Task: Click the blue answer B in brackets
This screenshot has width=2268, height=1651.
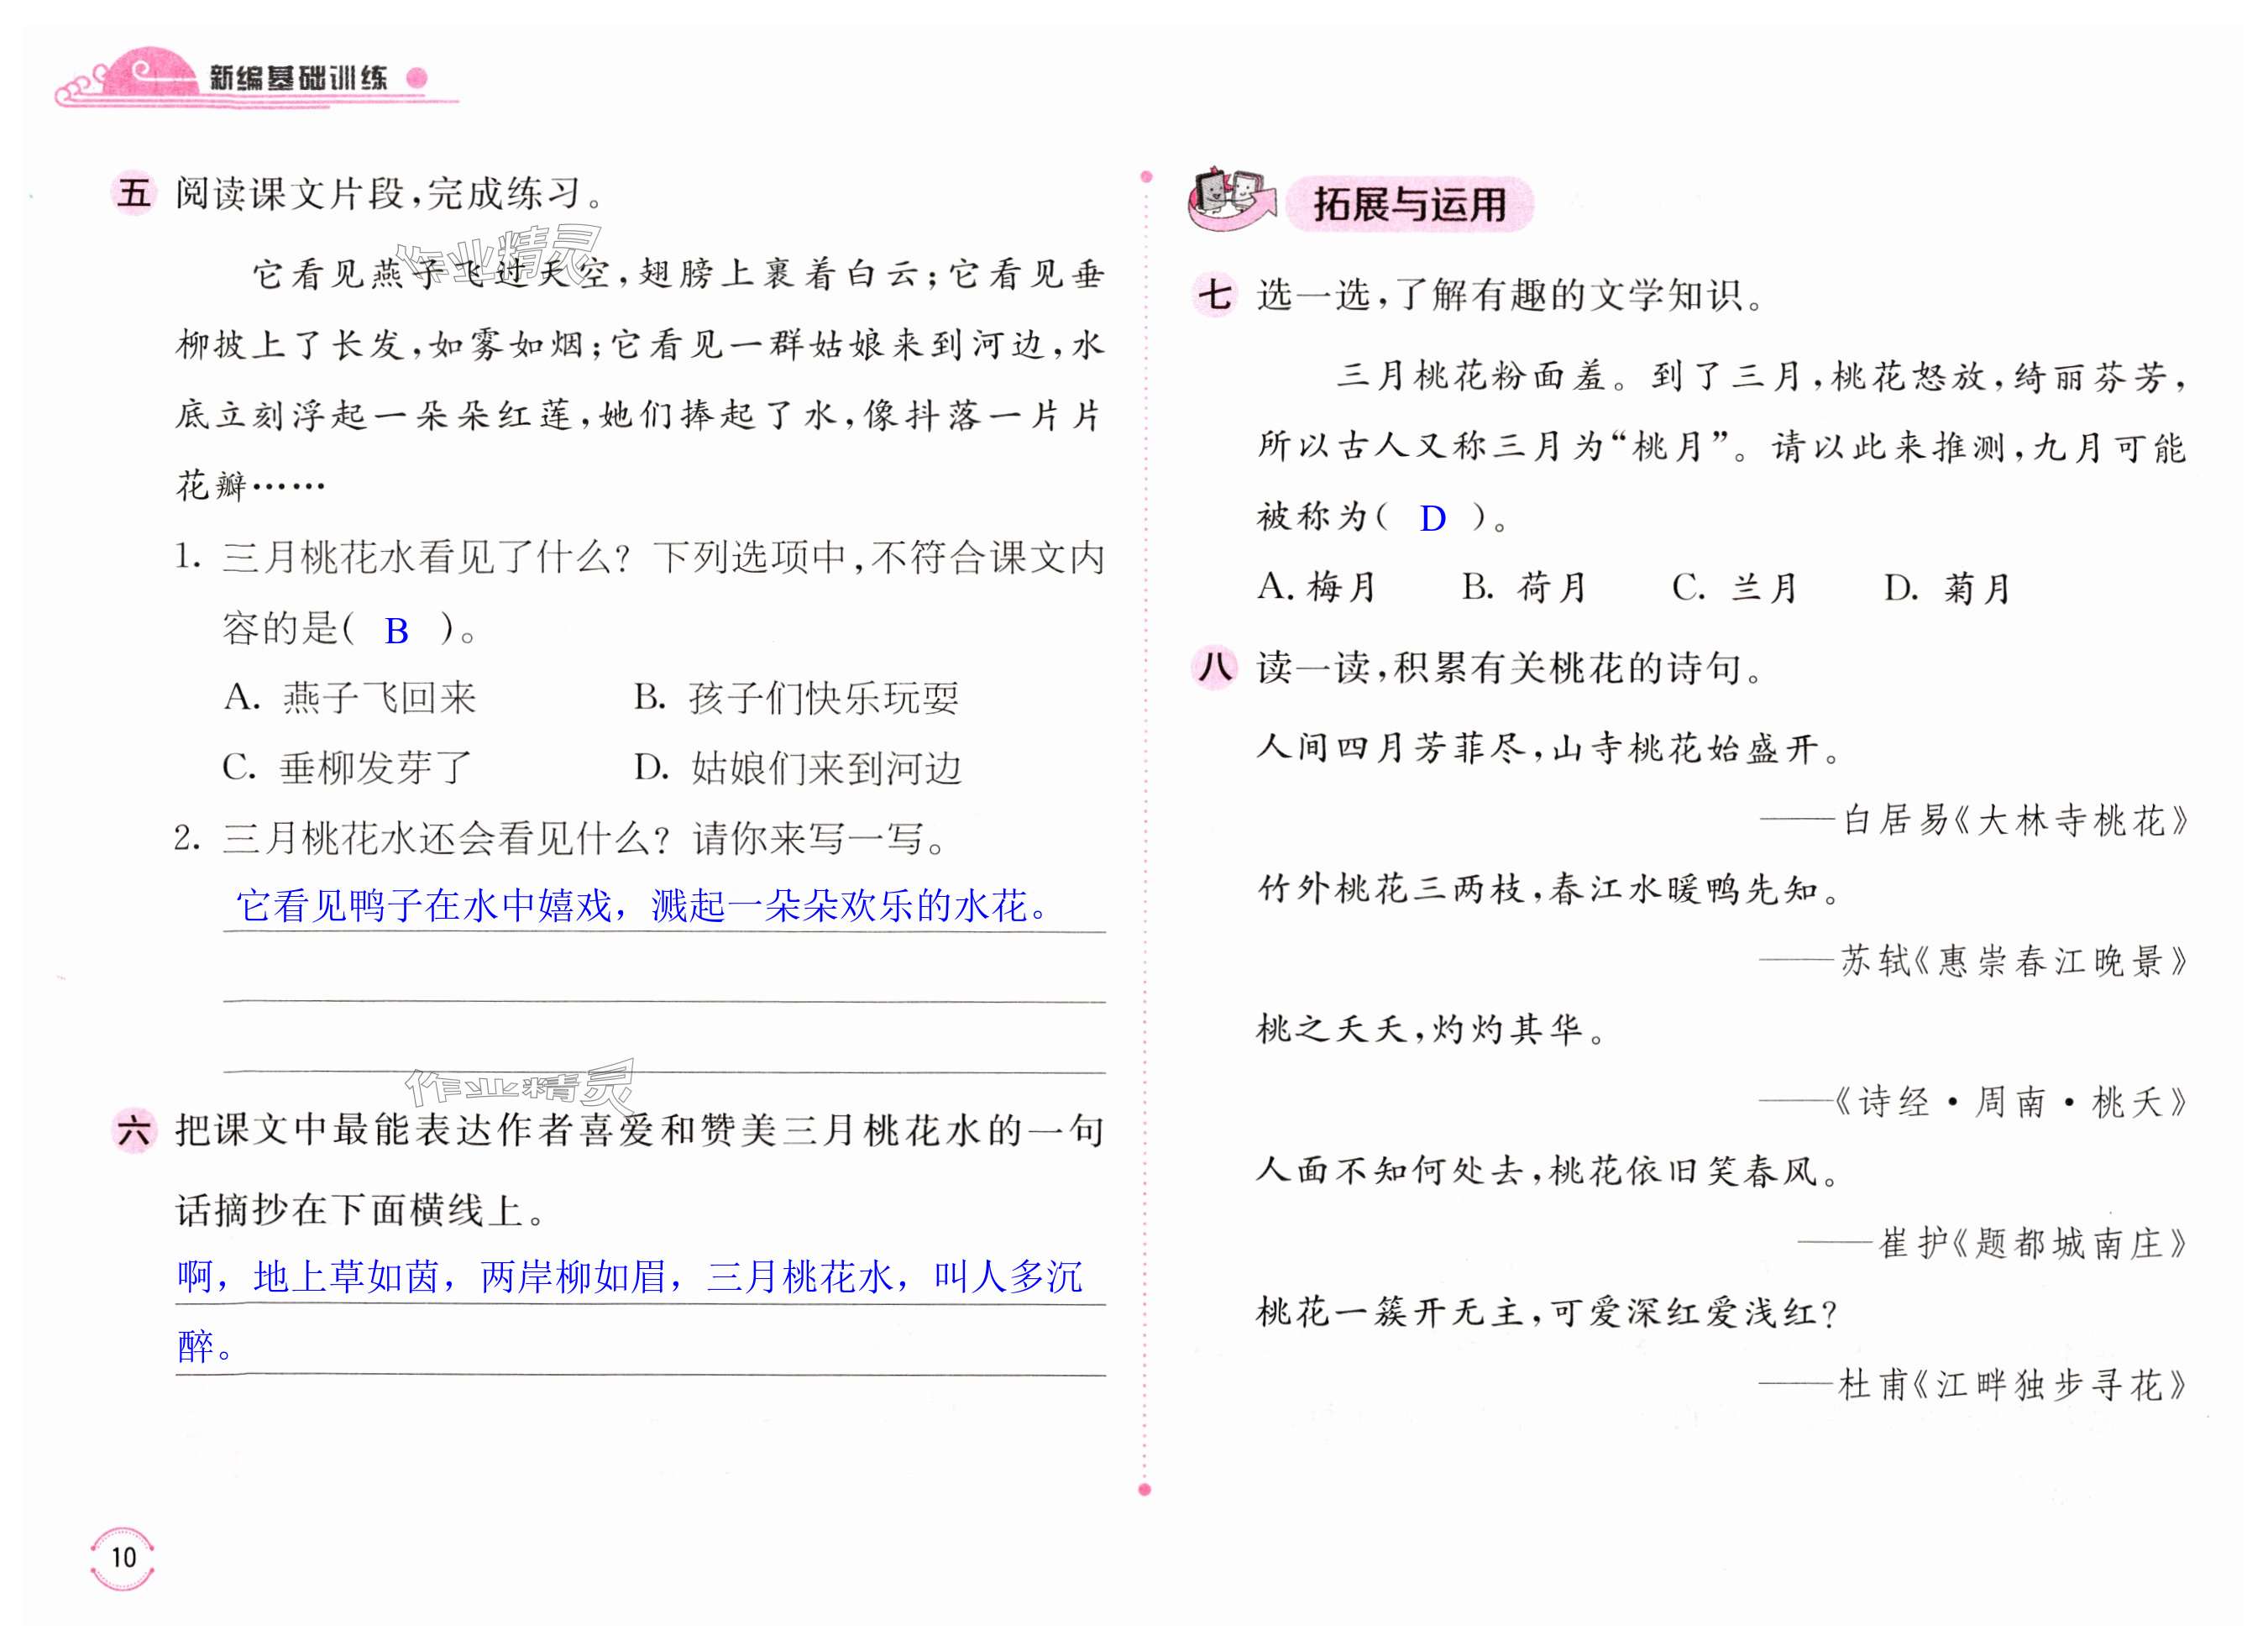Action: point(396,630)
